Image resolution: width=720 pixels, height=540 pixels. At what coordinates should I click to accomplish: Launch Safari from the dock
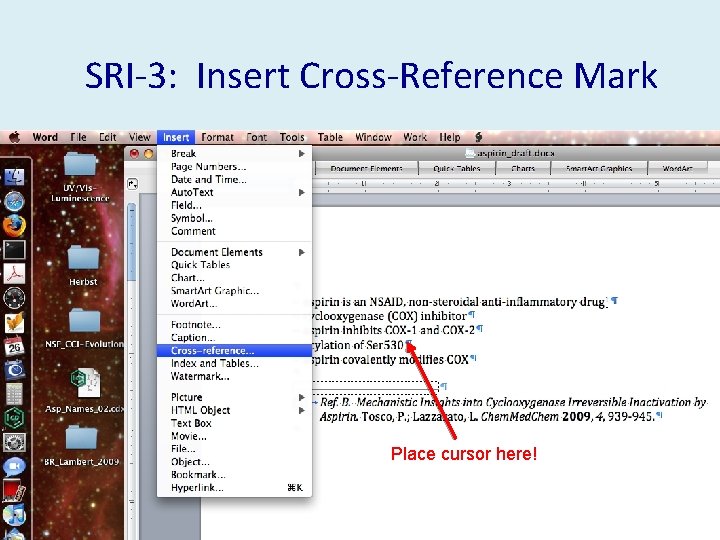(x=14, y=201)
